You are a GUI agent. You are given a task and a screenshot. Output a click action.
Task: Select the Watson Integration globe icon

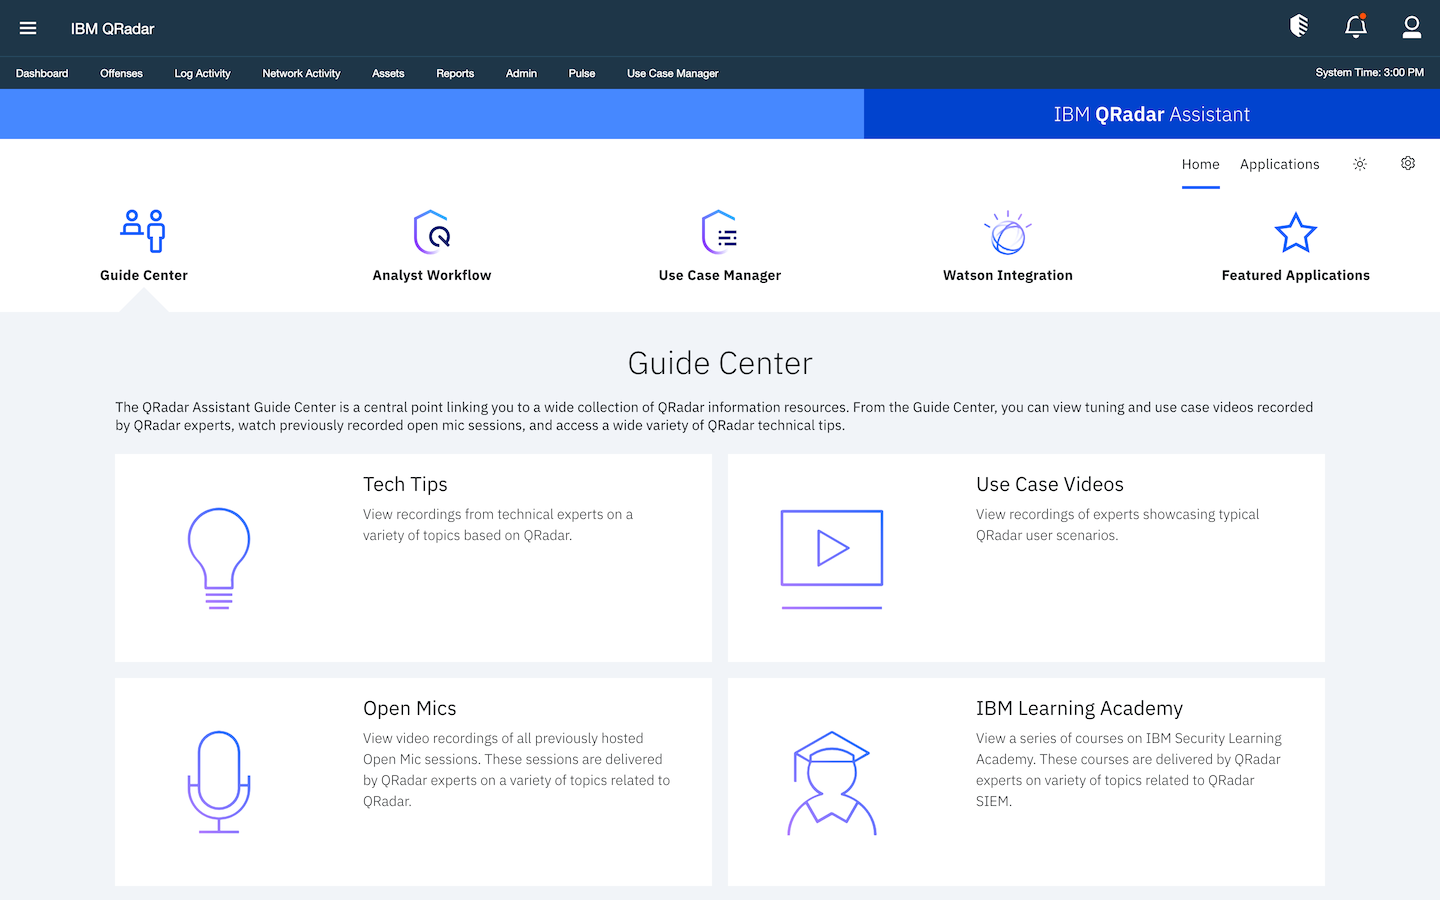point(1007,230)
